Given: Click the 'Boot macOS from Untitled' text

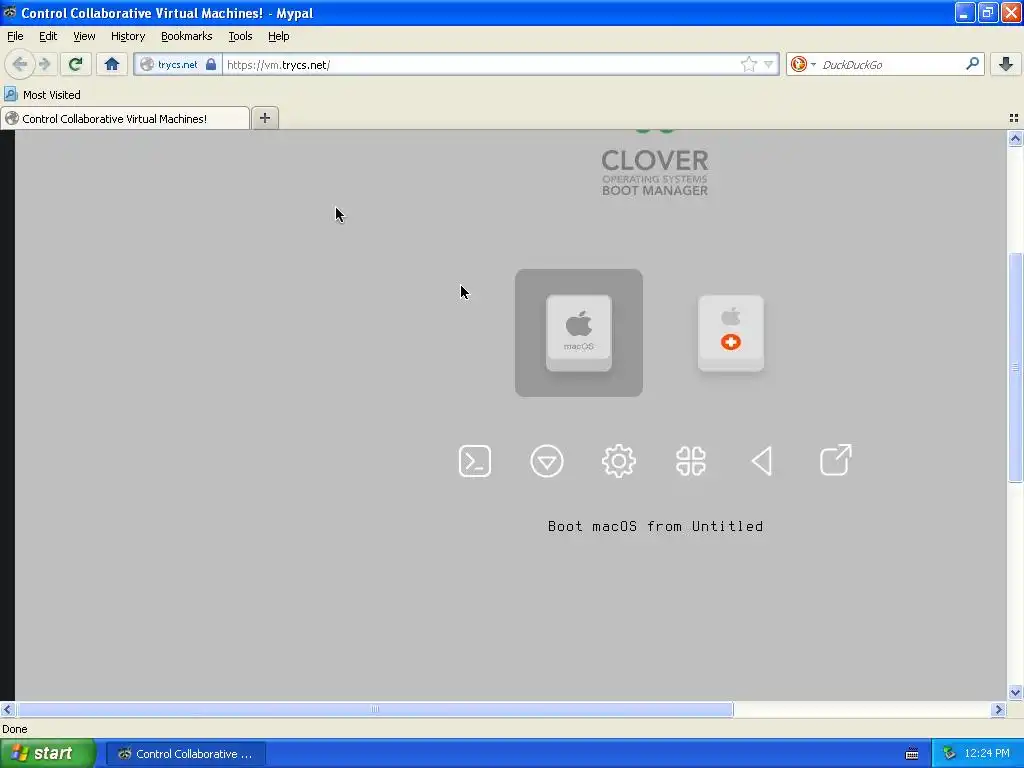Looking at the screenshot, I should (655, 526).
